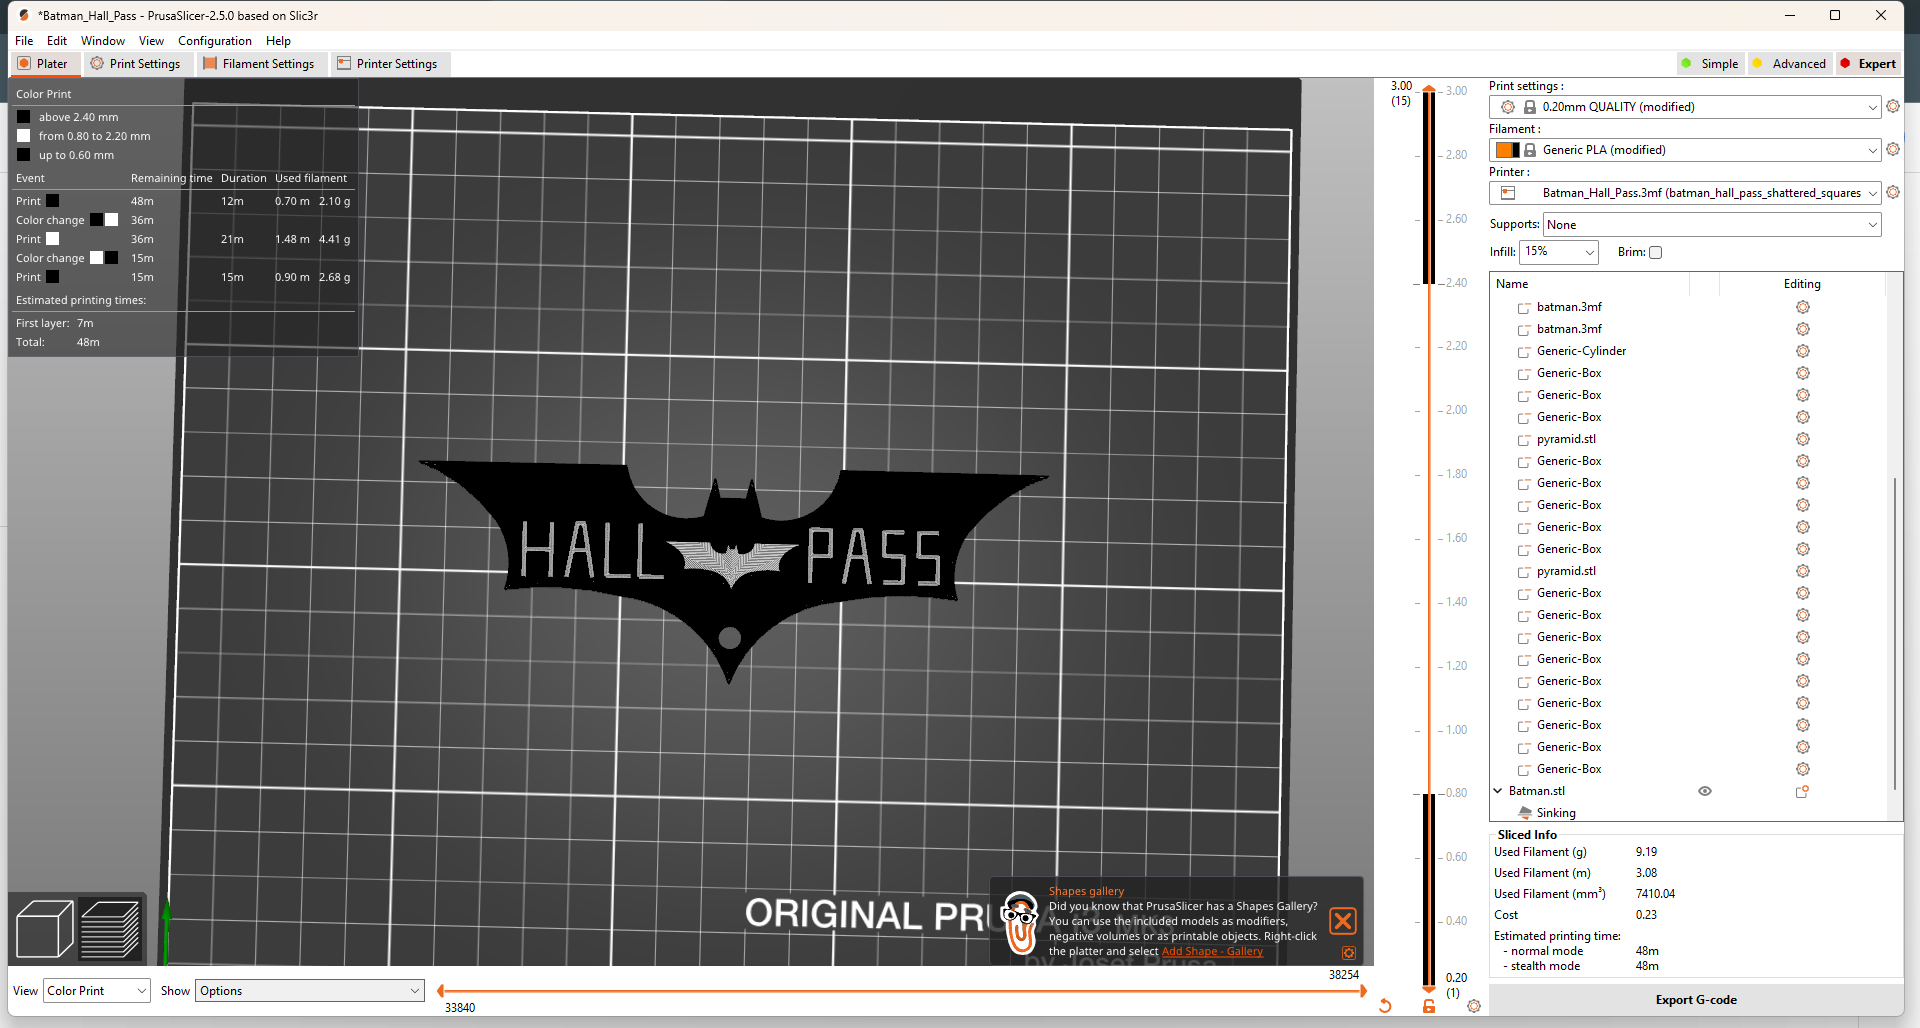Viewport: 1920px width, 1028px height.
Task: Select Generic-Cylinder in the object list
Action: coord(1581,351)
